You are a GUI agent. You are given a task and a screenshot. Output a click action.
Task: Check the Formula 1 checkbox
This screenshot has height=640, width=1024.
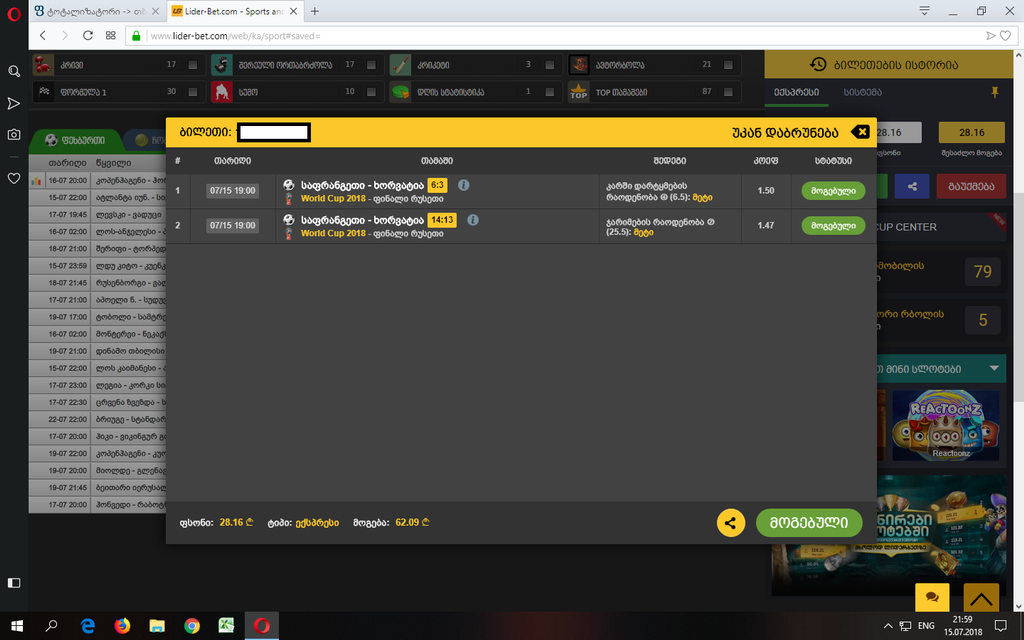point(193,92)
